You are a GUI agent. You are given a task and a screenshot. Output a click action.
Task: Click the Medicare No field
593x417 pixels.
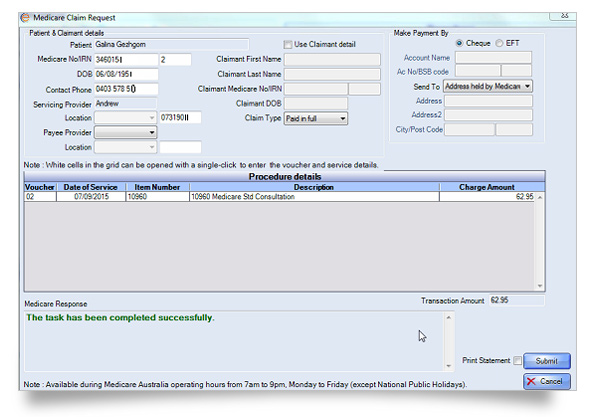pyautogui.click(x=126, y=60)
